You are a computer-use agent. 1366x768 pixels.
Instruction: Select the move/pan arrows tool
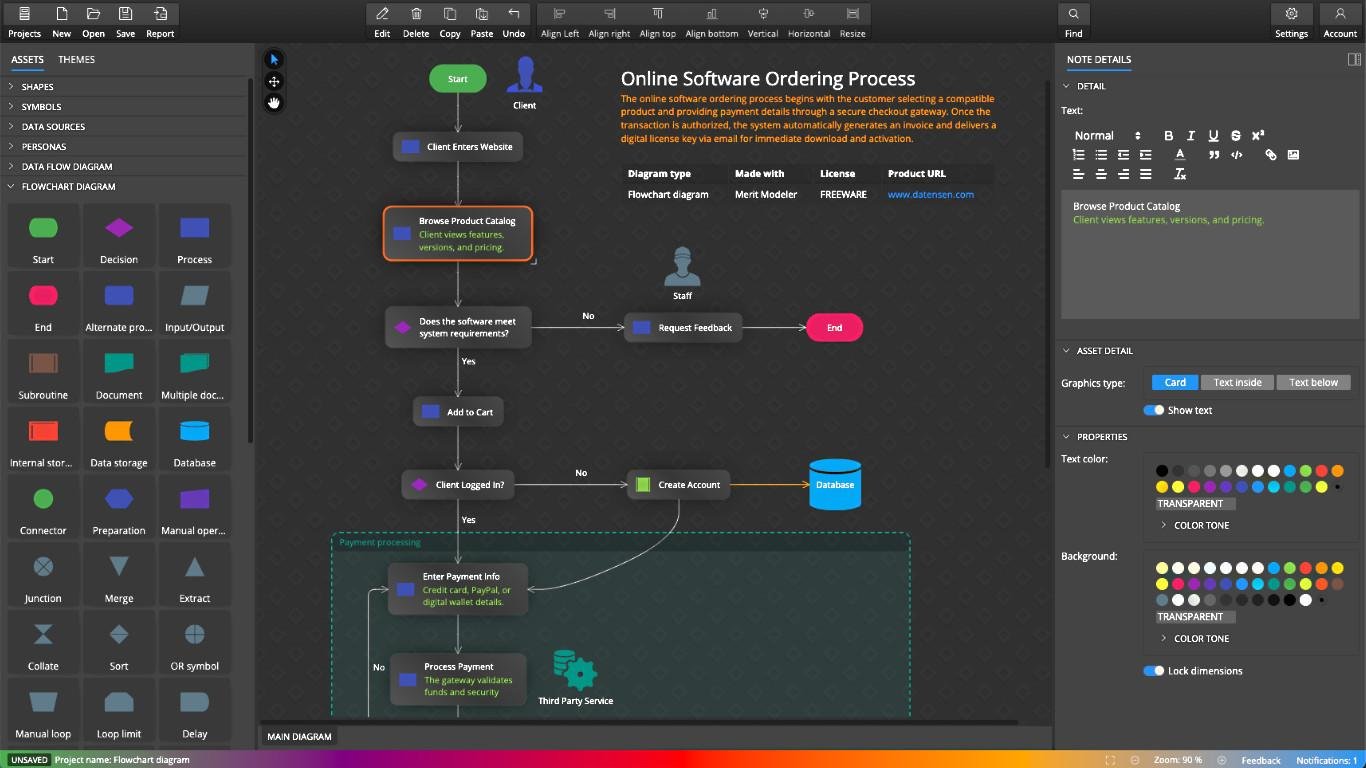click(274, 81)
